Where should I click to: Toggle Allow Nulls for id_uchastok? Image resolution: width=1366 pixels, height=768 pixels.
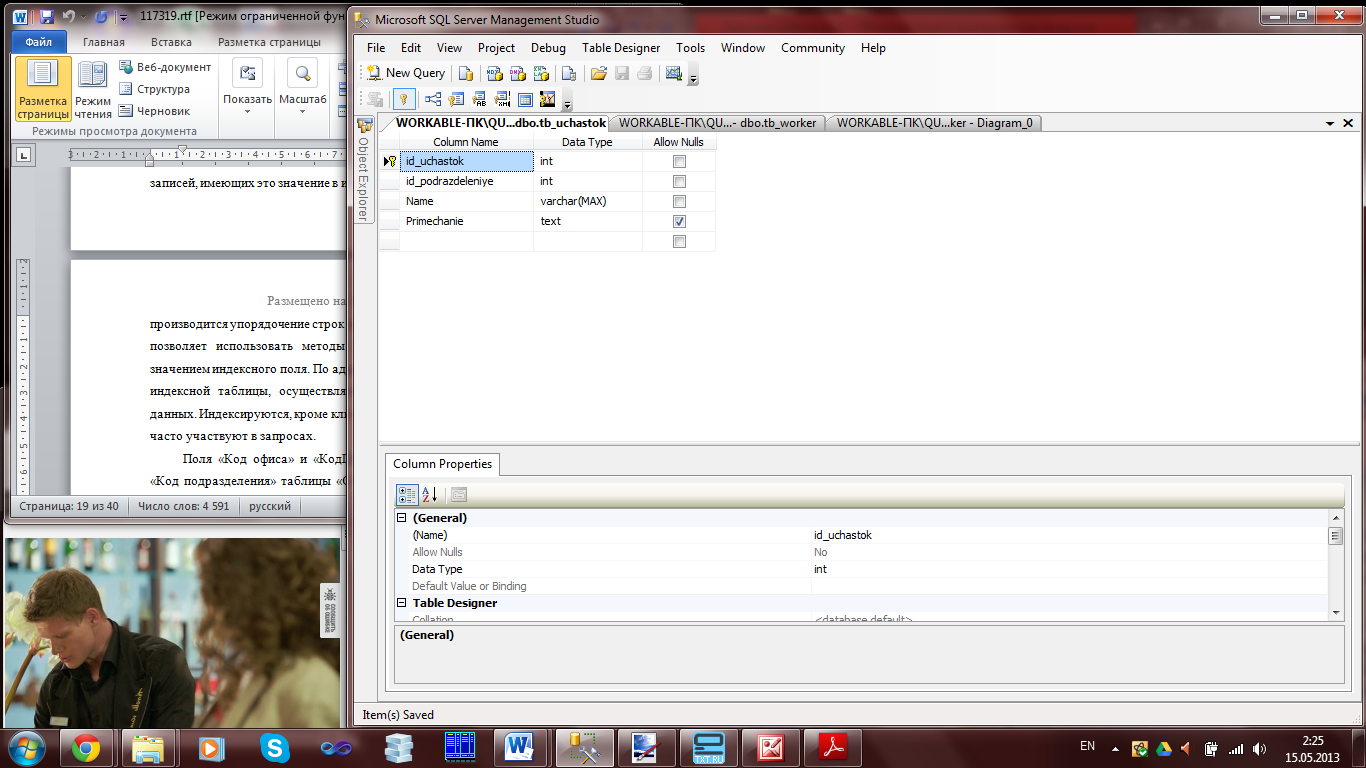[x=679, y=161]
